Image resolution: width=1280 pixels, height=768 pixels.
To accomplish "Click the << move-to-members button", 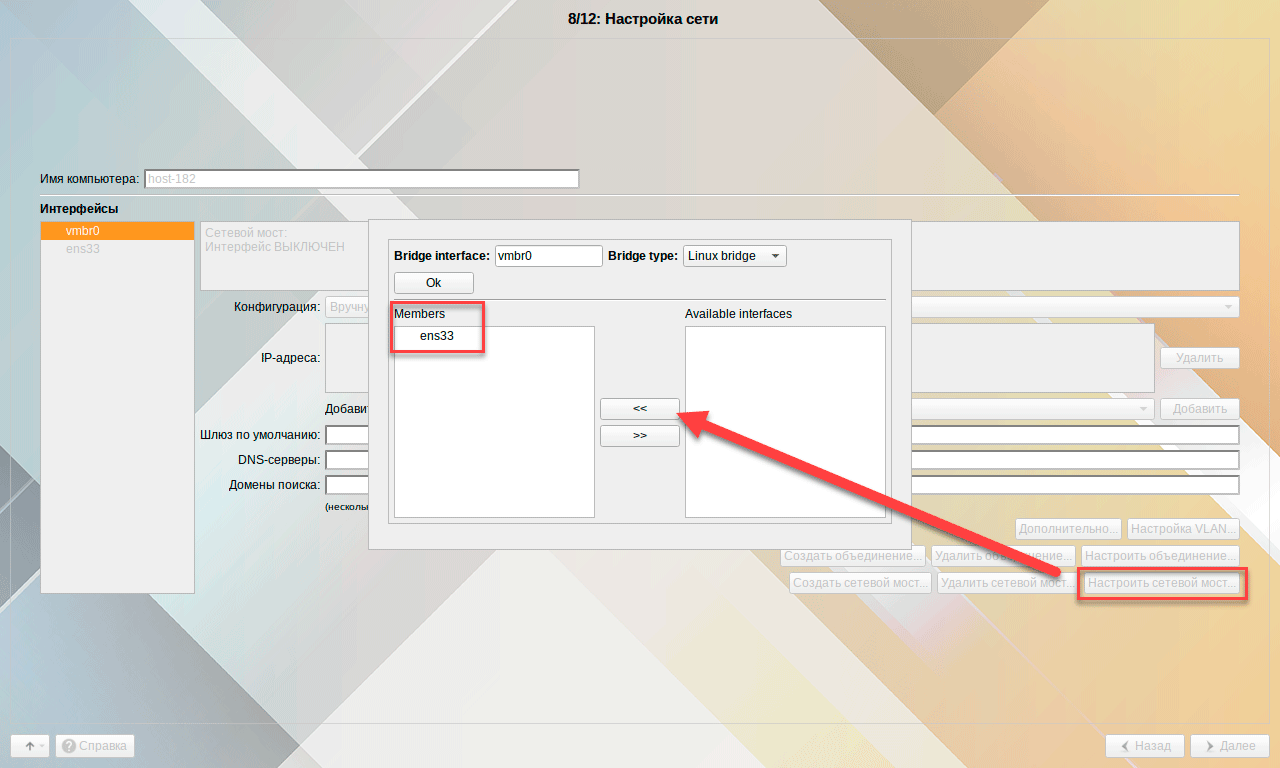I will tap(640, 408).
